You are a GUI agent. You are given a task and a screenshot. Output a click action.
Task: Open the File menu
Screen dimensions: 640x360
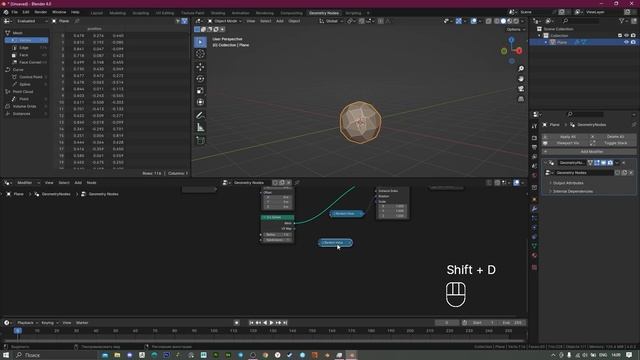point(15,12)
